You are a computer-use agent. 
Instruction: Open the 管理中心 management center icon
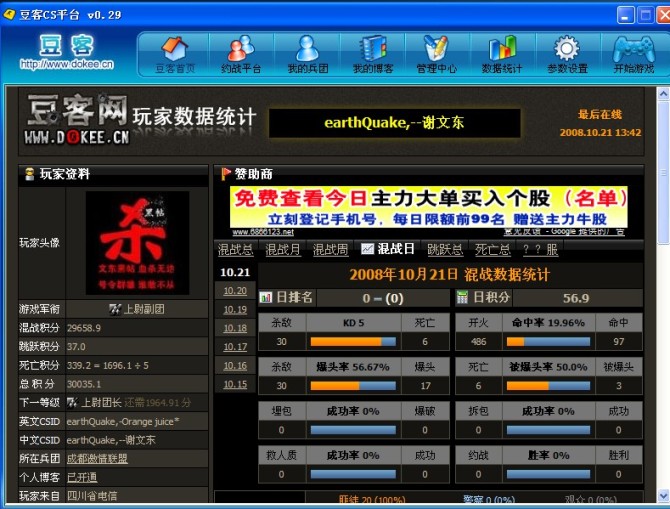coord(436,53)
